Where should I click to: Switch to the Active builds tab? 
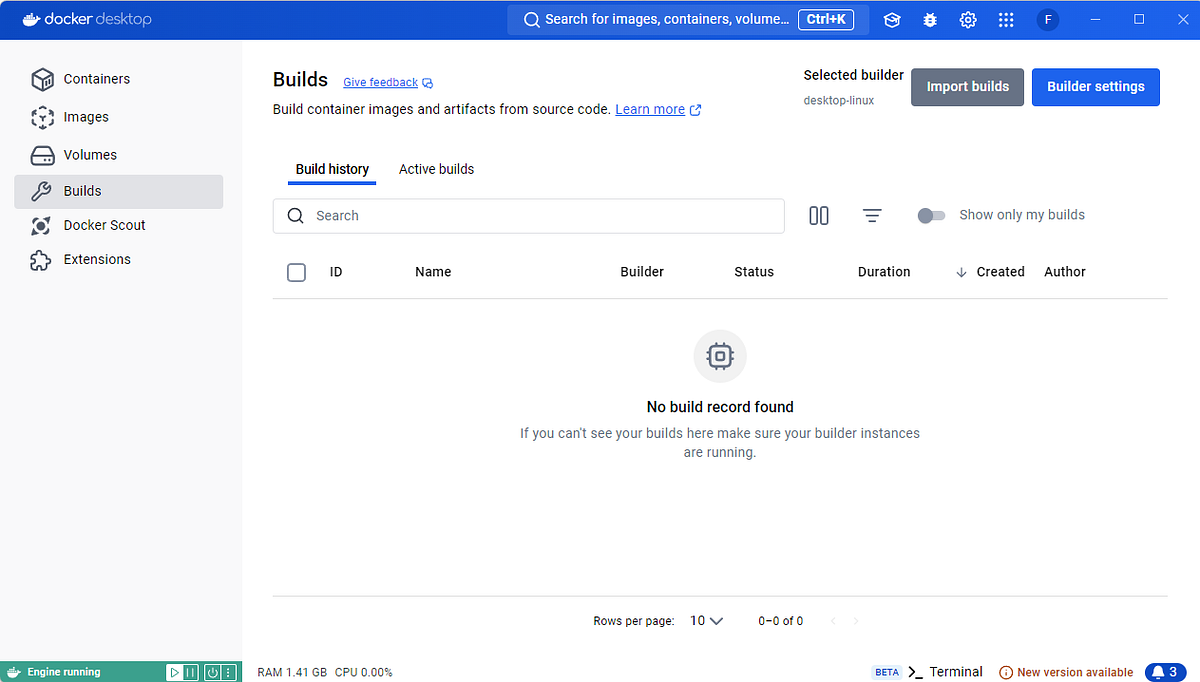(x=436, y=169)
